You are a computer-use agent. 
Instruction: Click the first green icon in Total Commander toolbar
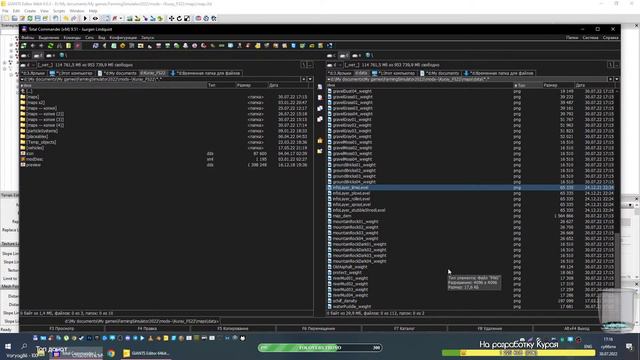tap(24, 46)
